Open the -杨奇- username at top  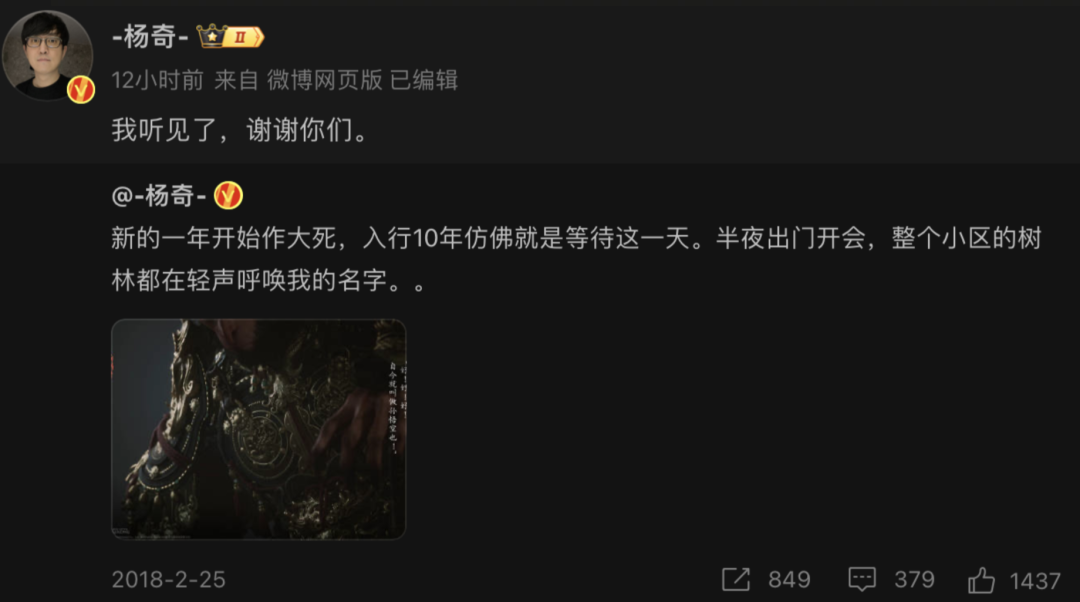pos(150,37)
